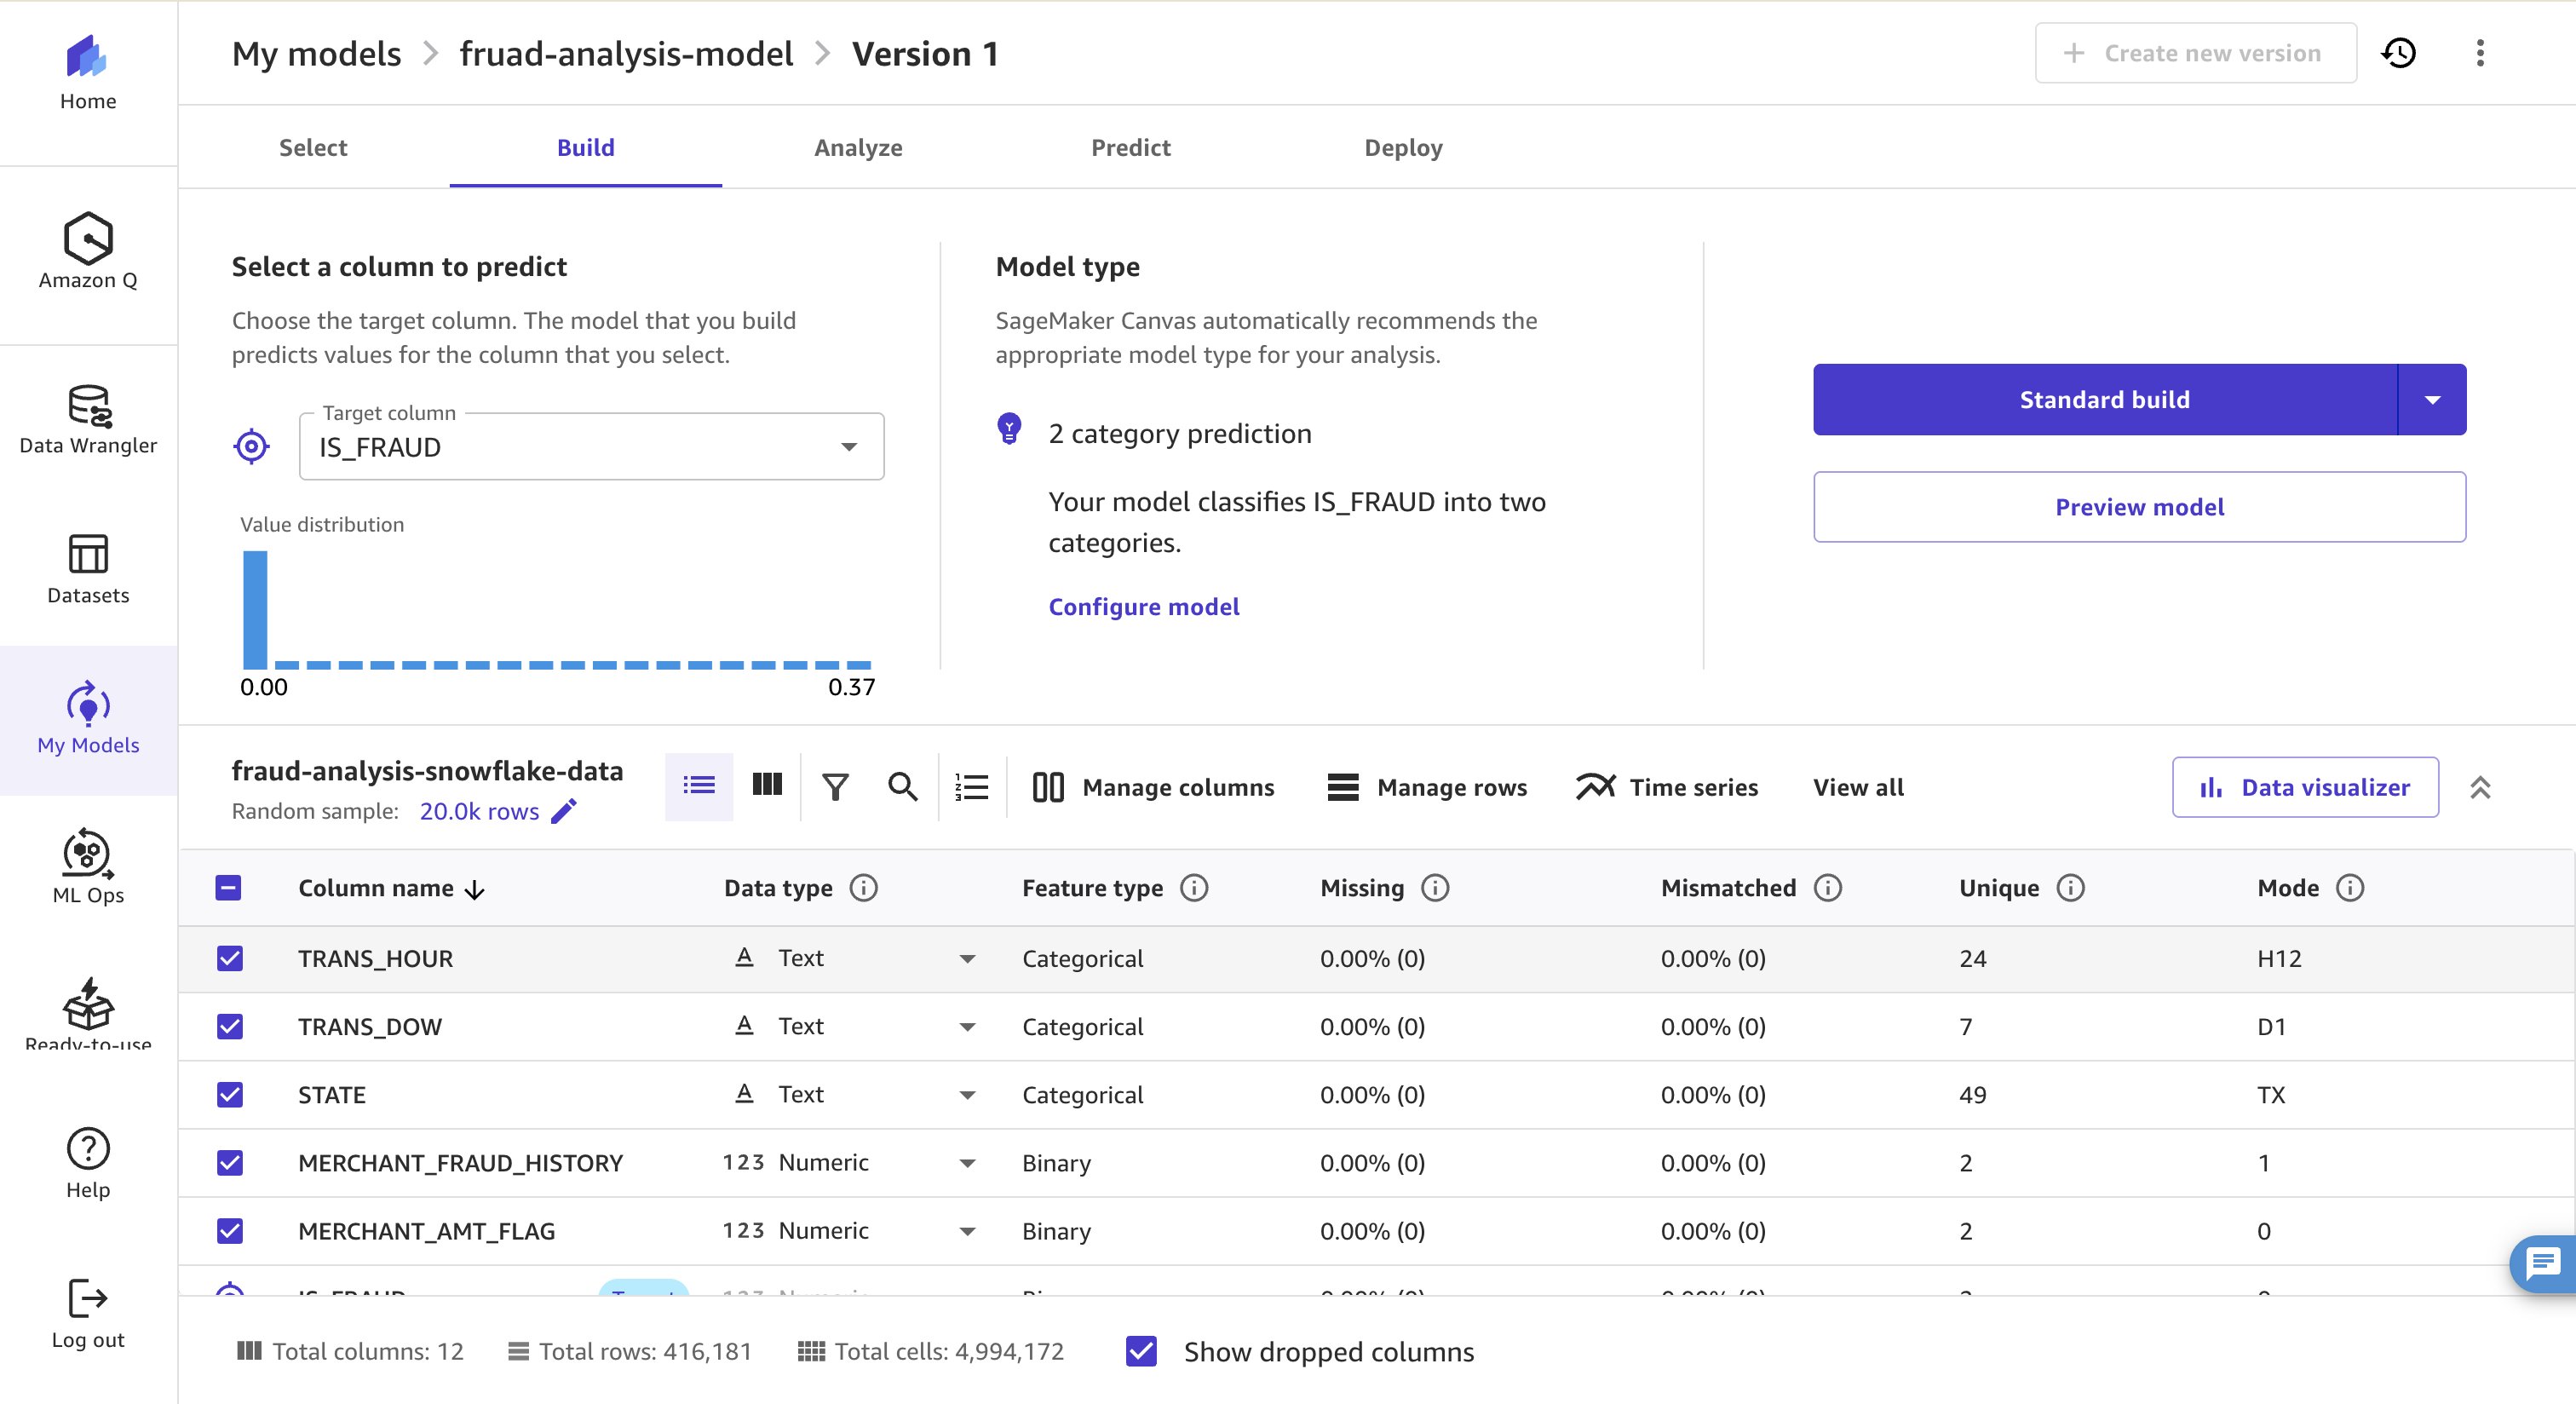Click the 20.0k rows sample link
Viewport: 2576px width, 1404px height.
click(479, 811)
